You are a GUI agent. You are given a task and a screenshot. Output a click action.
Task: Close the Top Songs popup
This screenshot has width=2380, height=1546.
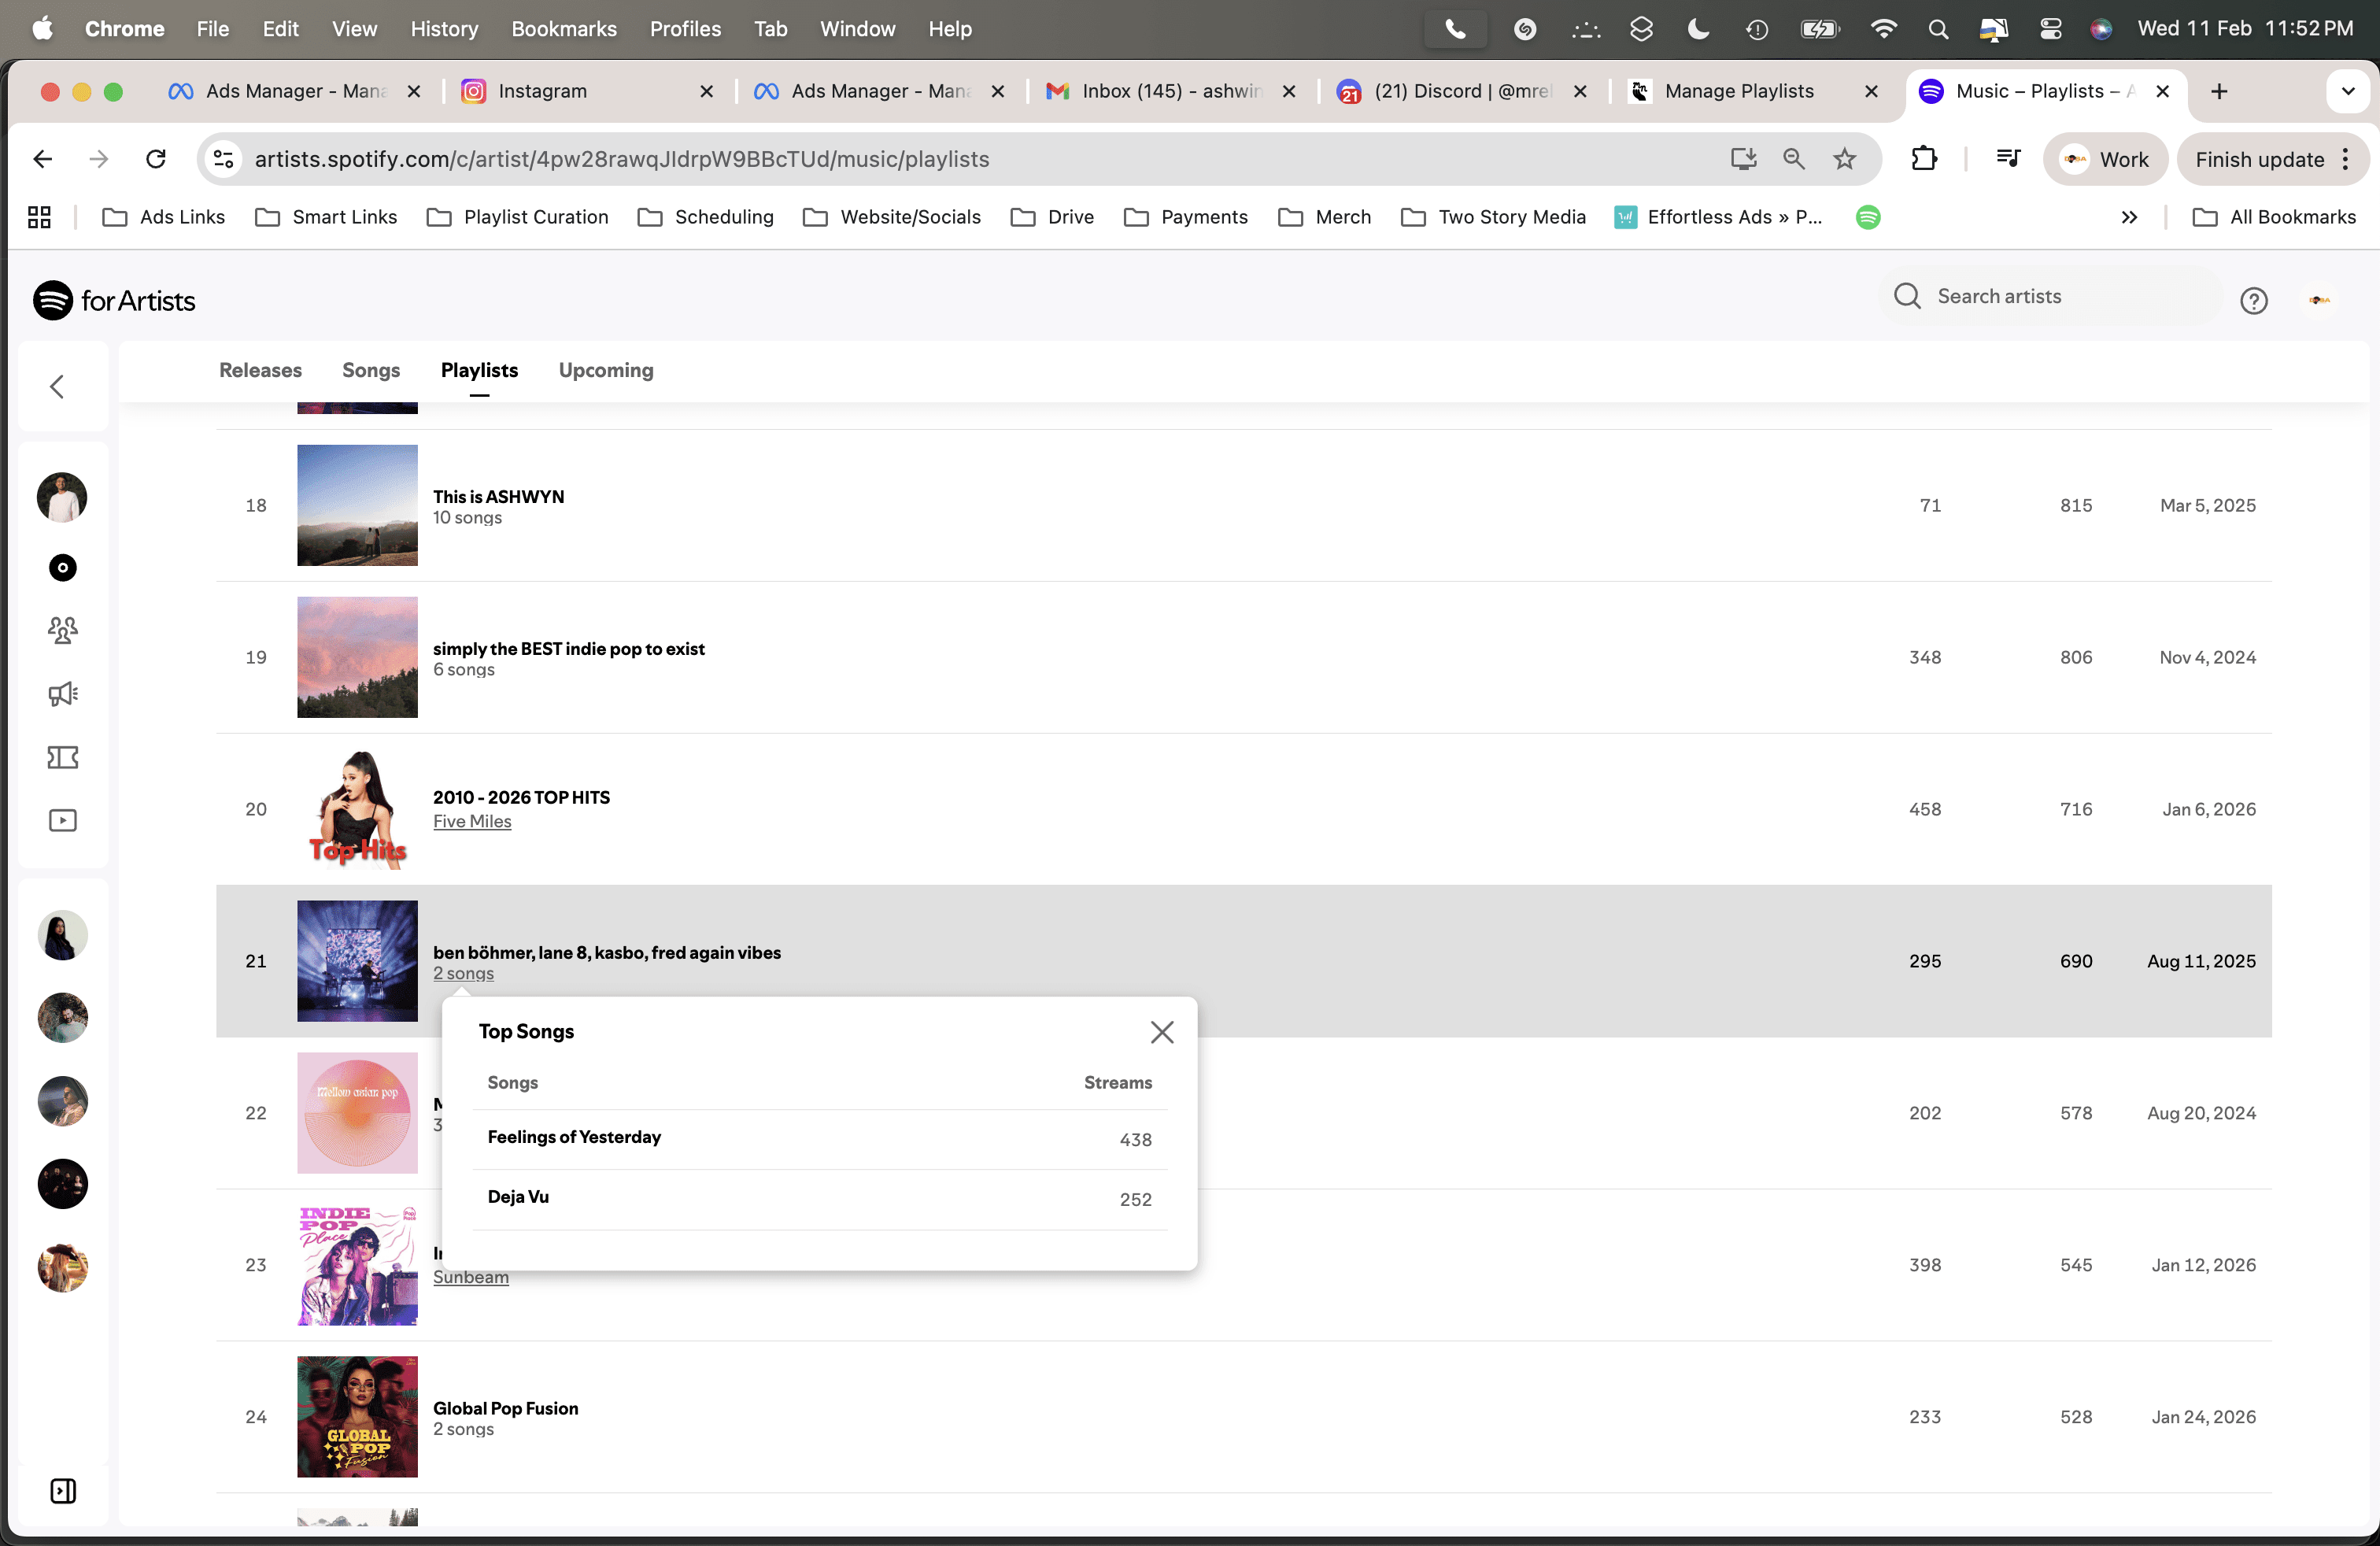1161,1031
